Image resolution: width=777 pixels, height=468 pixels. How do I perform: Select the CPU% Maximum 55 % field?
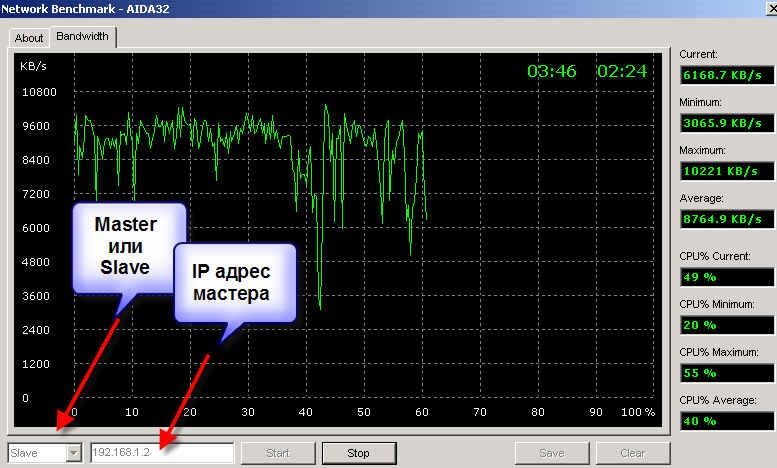click(x=725, y=373)
